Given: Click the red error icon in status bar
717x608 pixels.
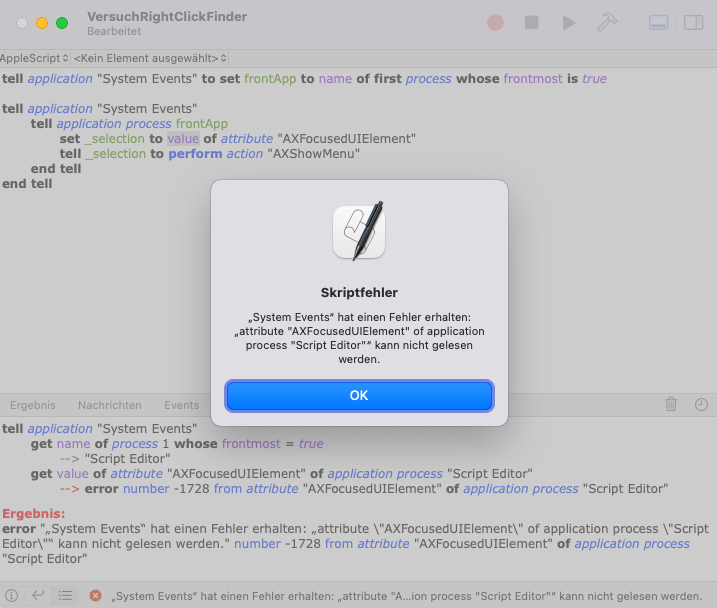Looking at the screenshot, I should click(x=95, y=595).
